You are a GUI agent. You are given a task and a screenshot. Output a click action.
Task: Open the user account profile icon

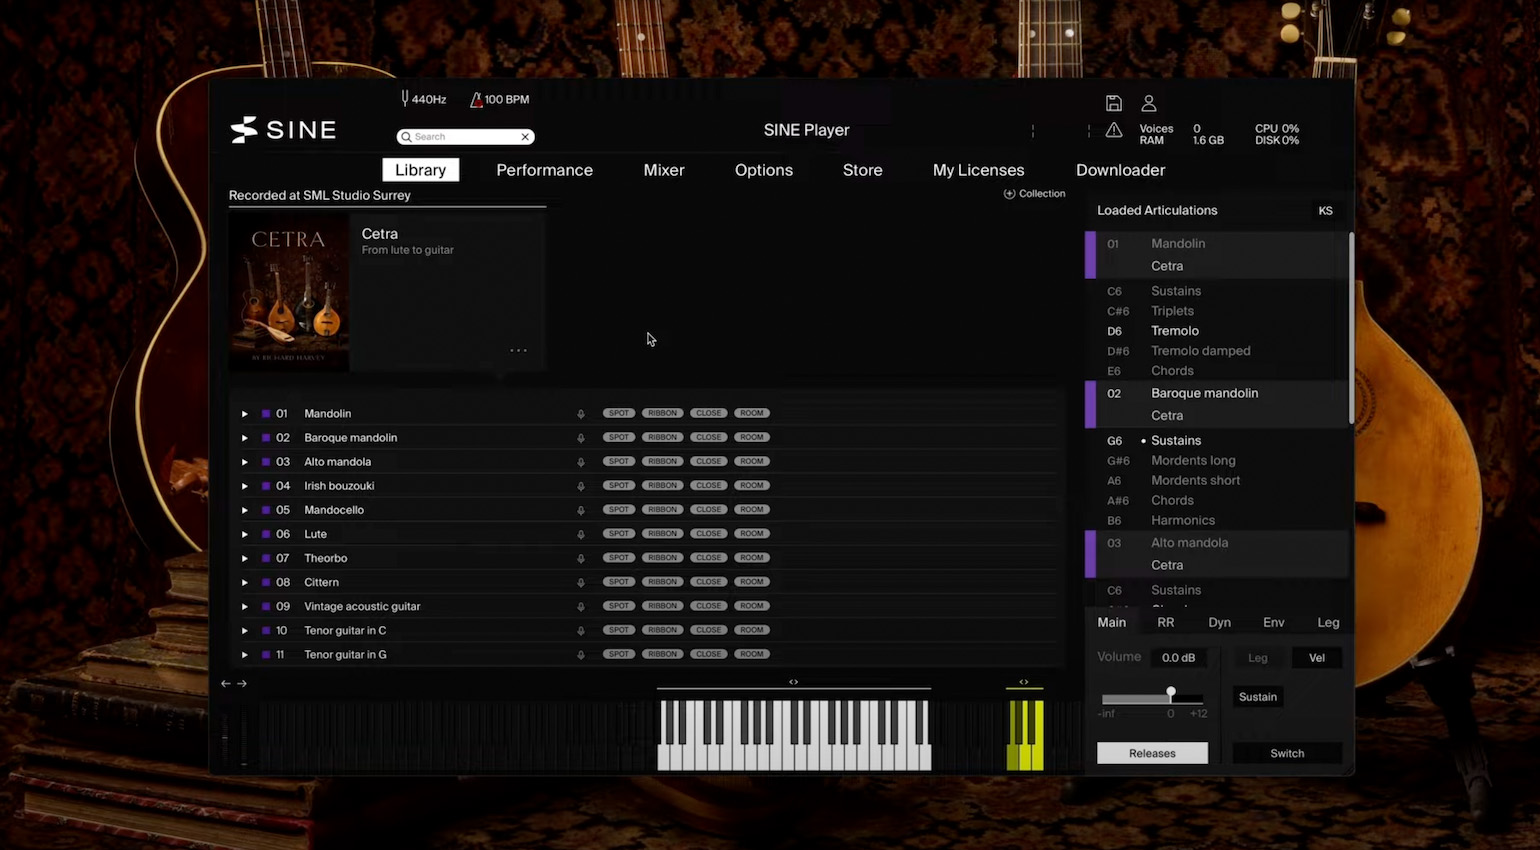coord(1149,103)
